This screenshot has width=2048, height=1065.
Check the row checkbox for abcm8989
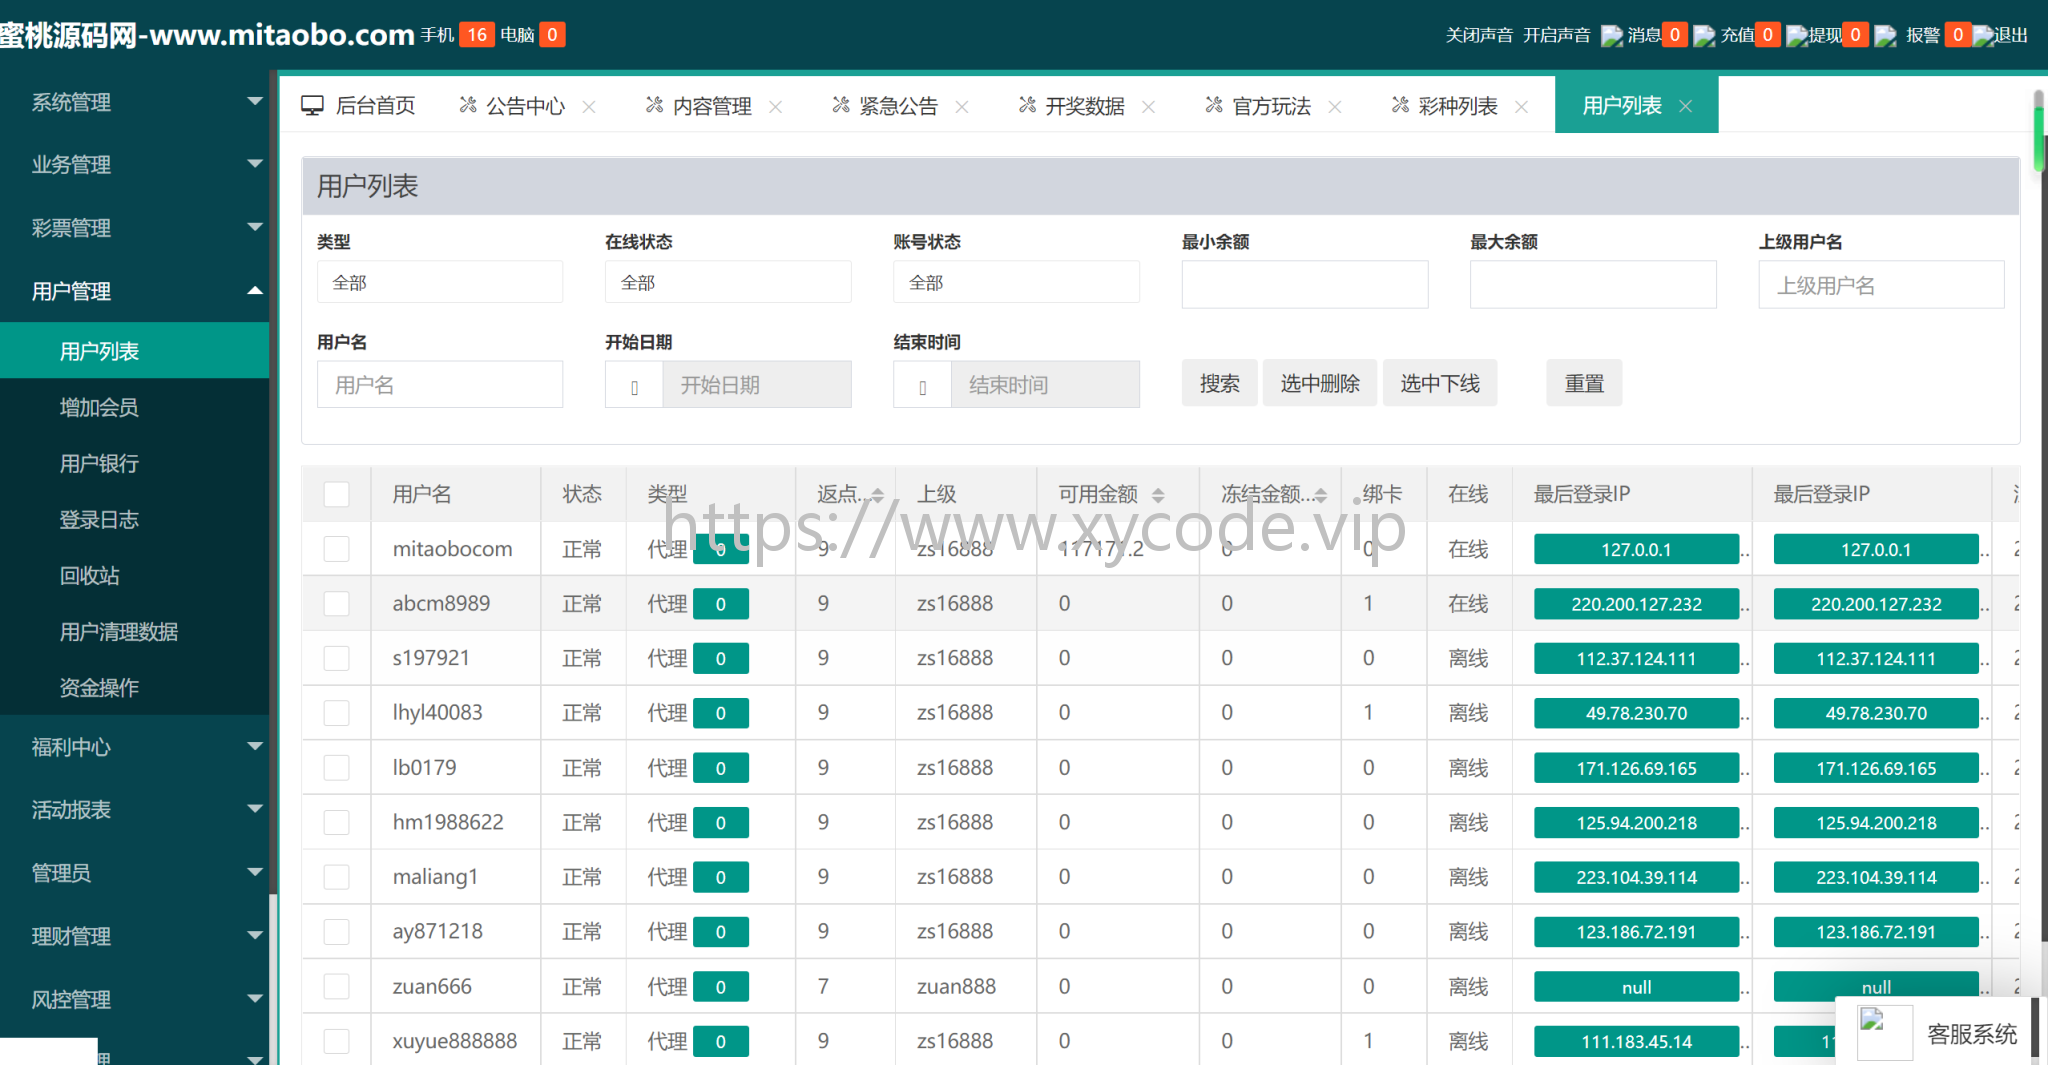click(x=337, y=604)
